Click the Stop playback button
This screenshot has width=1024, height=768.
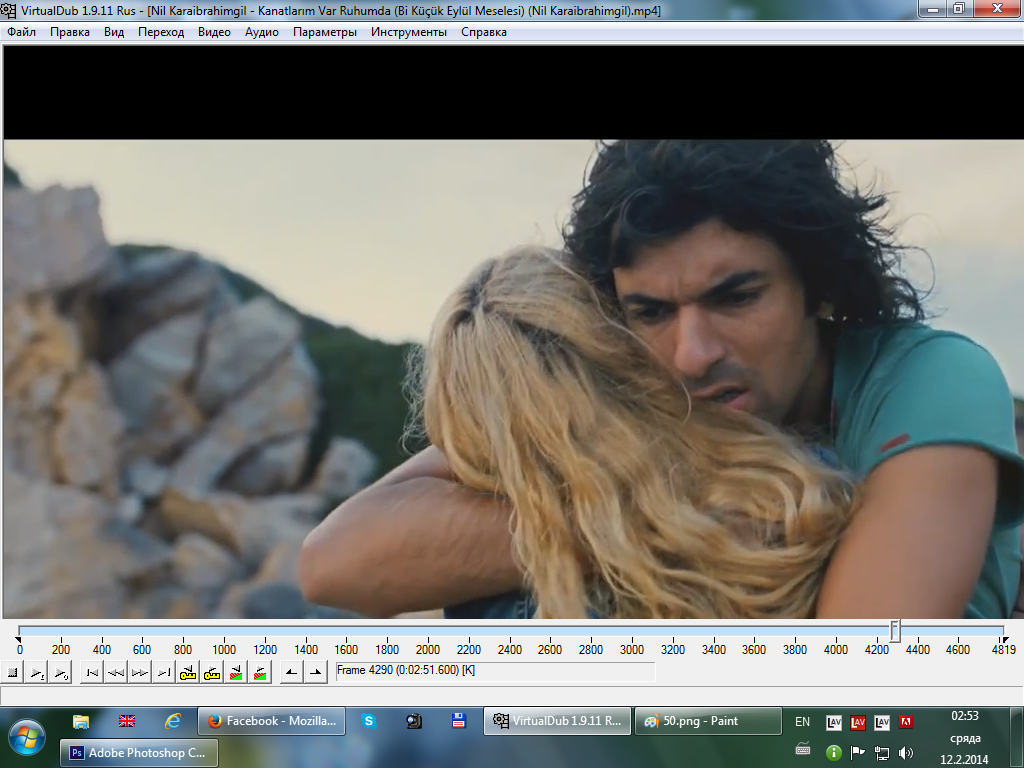coord(13,673)
